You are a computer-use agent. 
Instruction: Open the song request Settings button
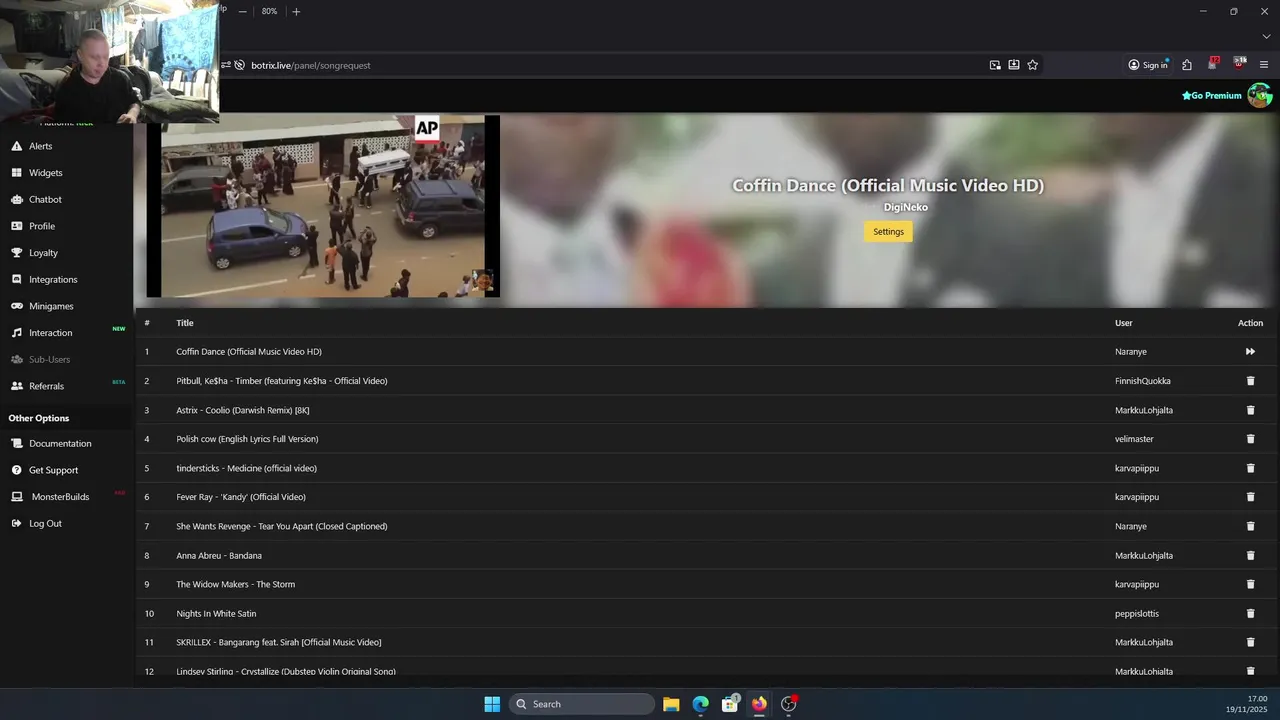point(888,232)
